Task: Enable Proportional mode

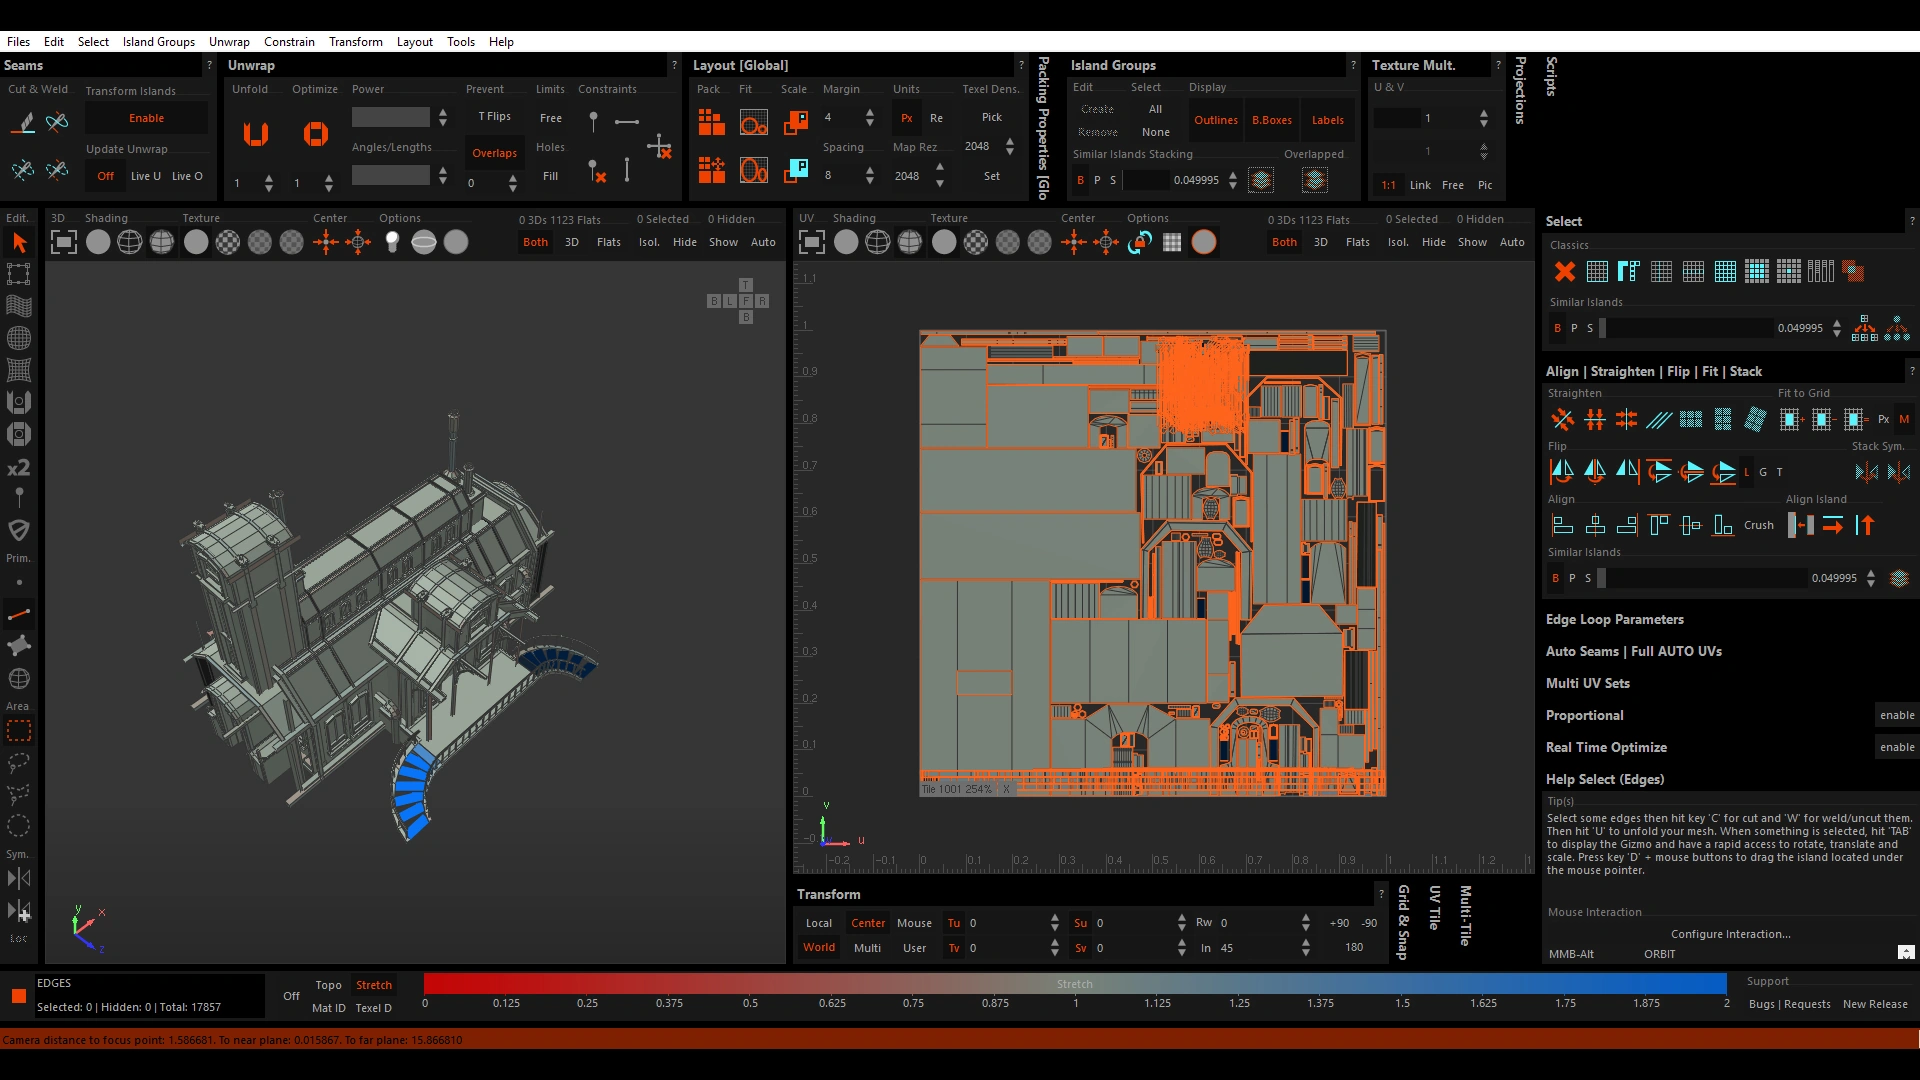Action: pos(1896,715)
